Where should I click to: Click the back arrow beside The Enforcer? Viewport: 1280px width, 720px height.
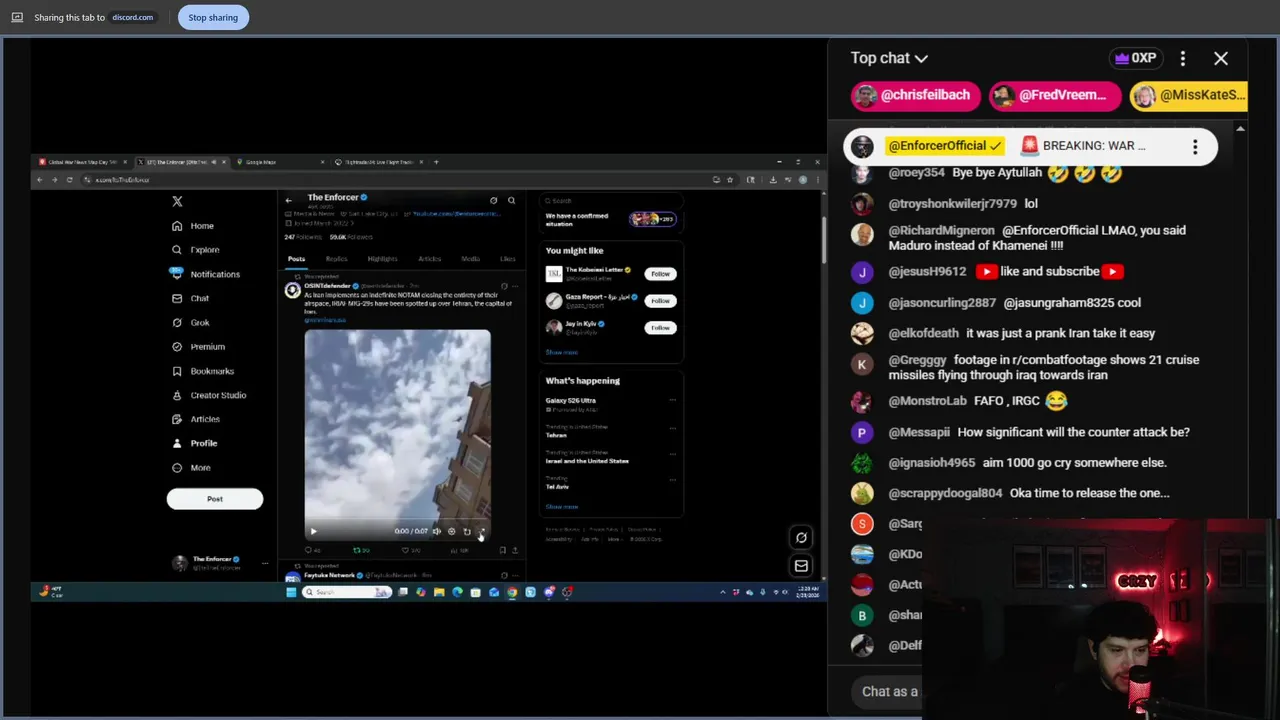point(288,200)
